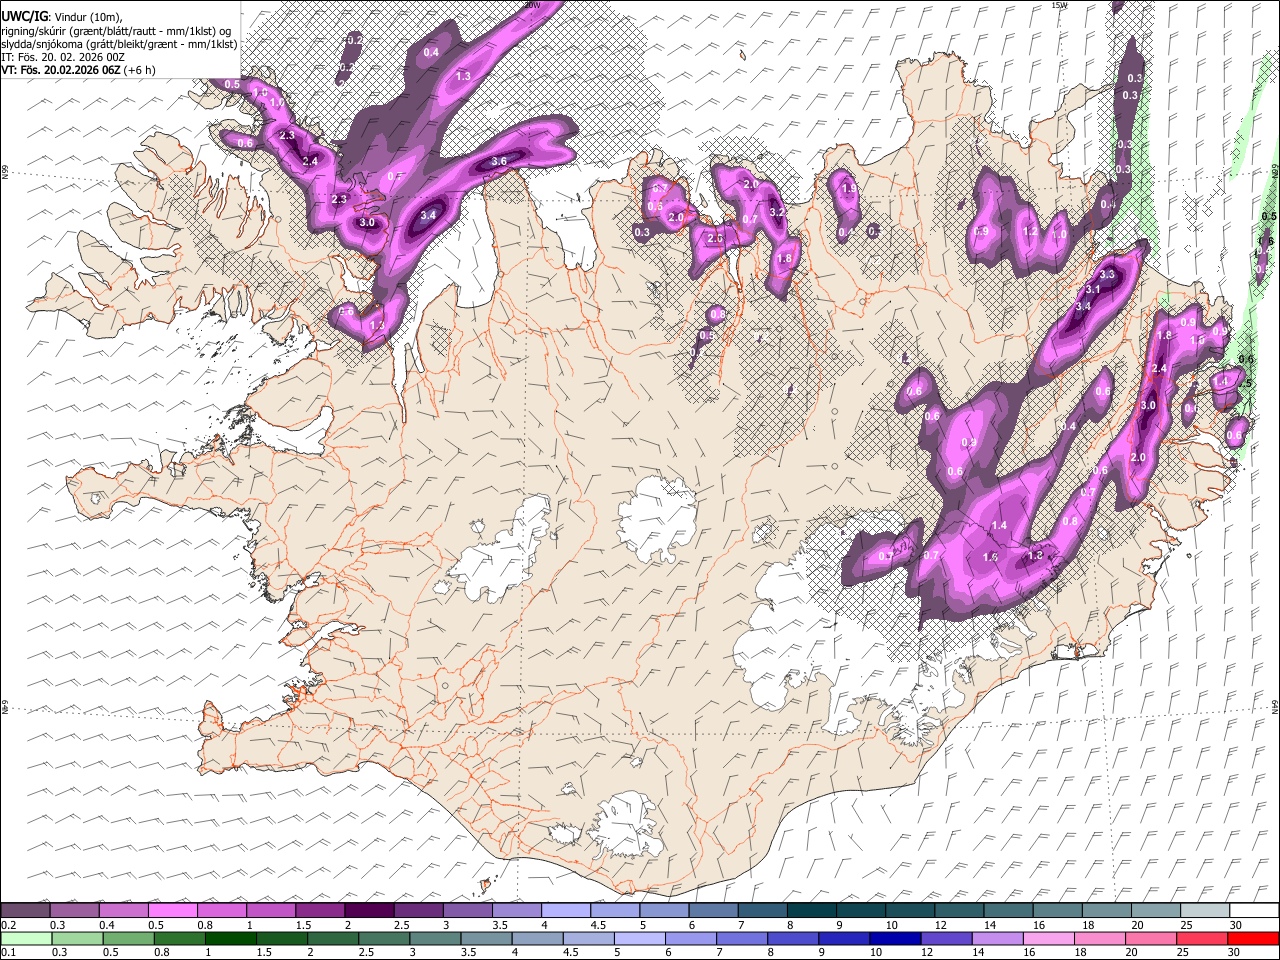Click the 3.2 precipitation value in the north
This screenshot has width=1280, height=960.
(x=777, y=212)
